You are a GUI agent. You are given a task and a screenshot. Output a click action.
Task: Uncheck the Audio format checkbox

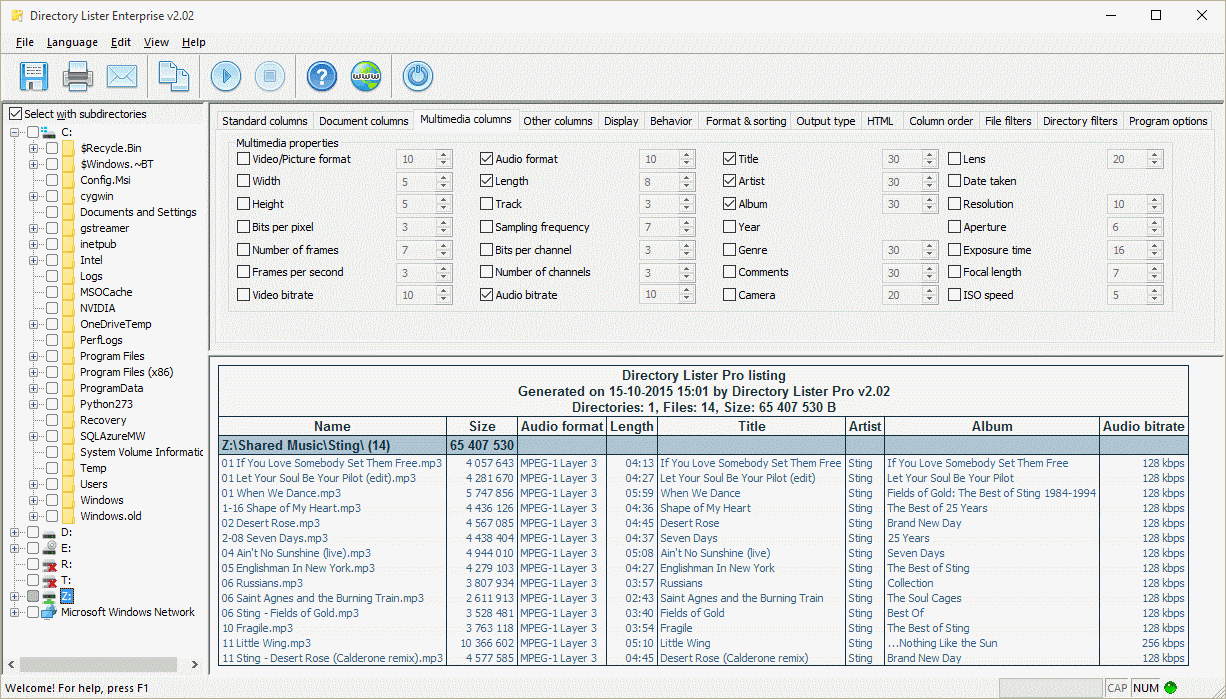(x=486, y=159)
